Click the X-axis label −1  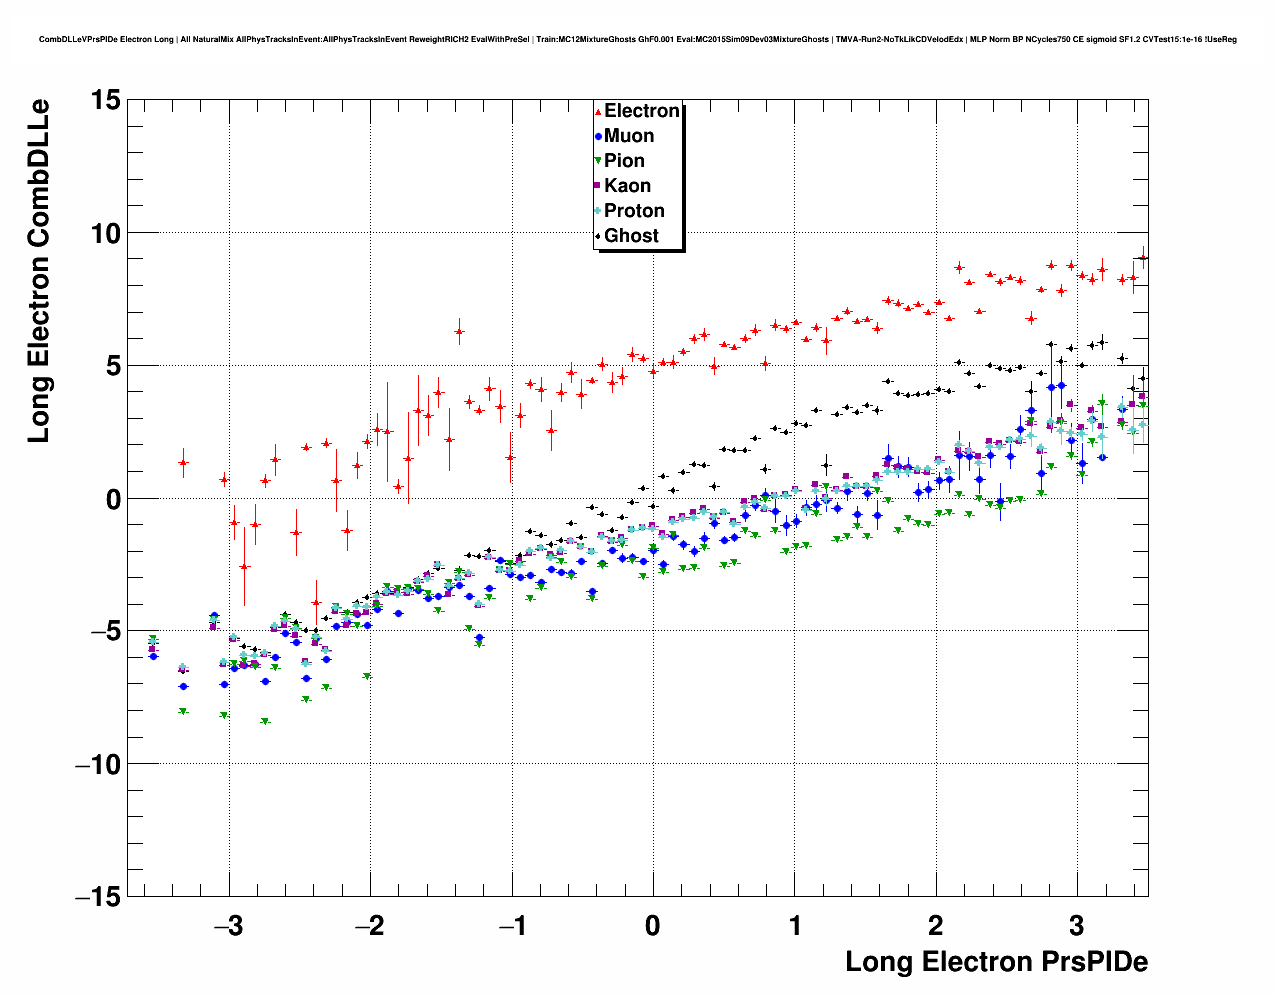point(511,926)
